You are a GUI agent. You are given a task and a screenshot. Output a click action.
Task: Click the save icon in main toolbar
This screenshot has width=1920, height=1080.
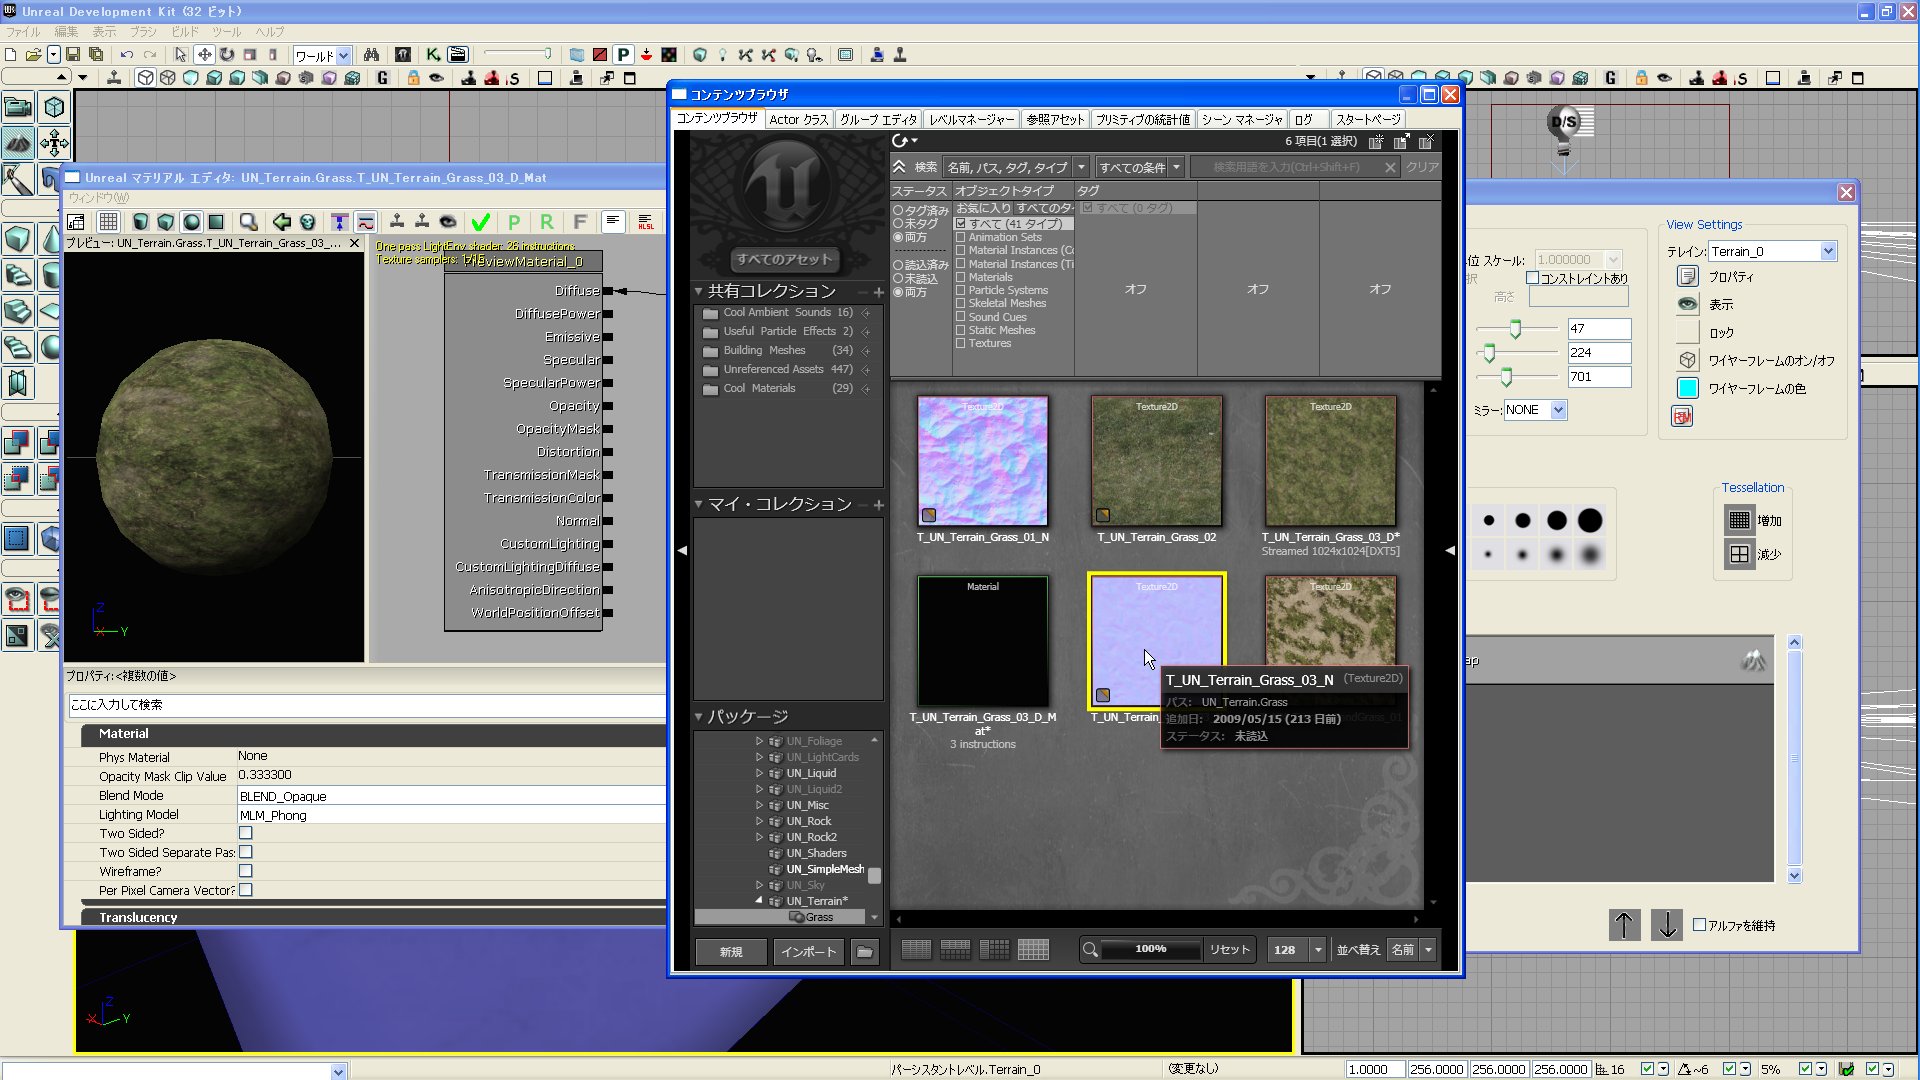73,55
